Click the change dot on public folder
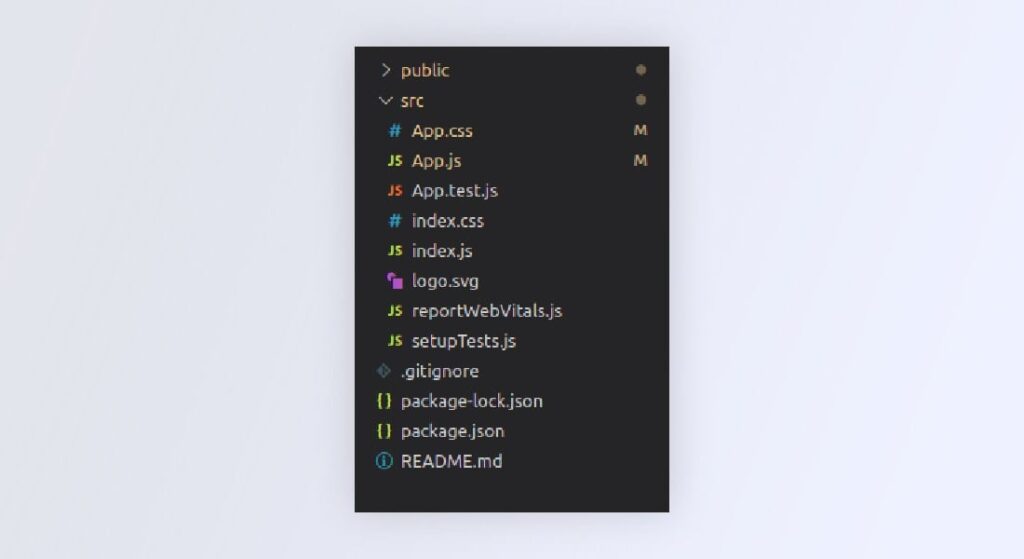1024x559 pixels. (641, 70)
